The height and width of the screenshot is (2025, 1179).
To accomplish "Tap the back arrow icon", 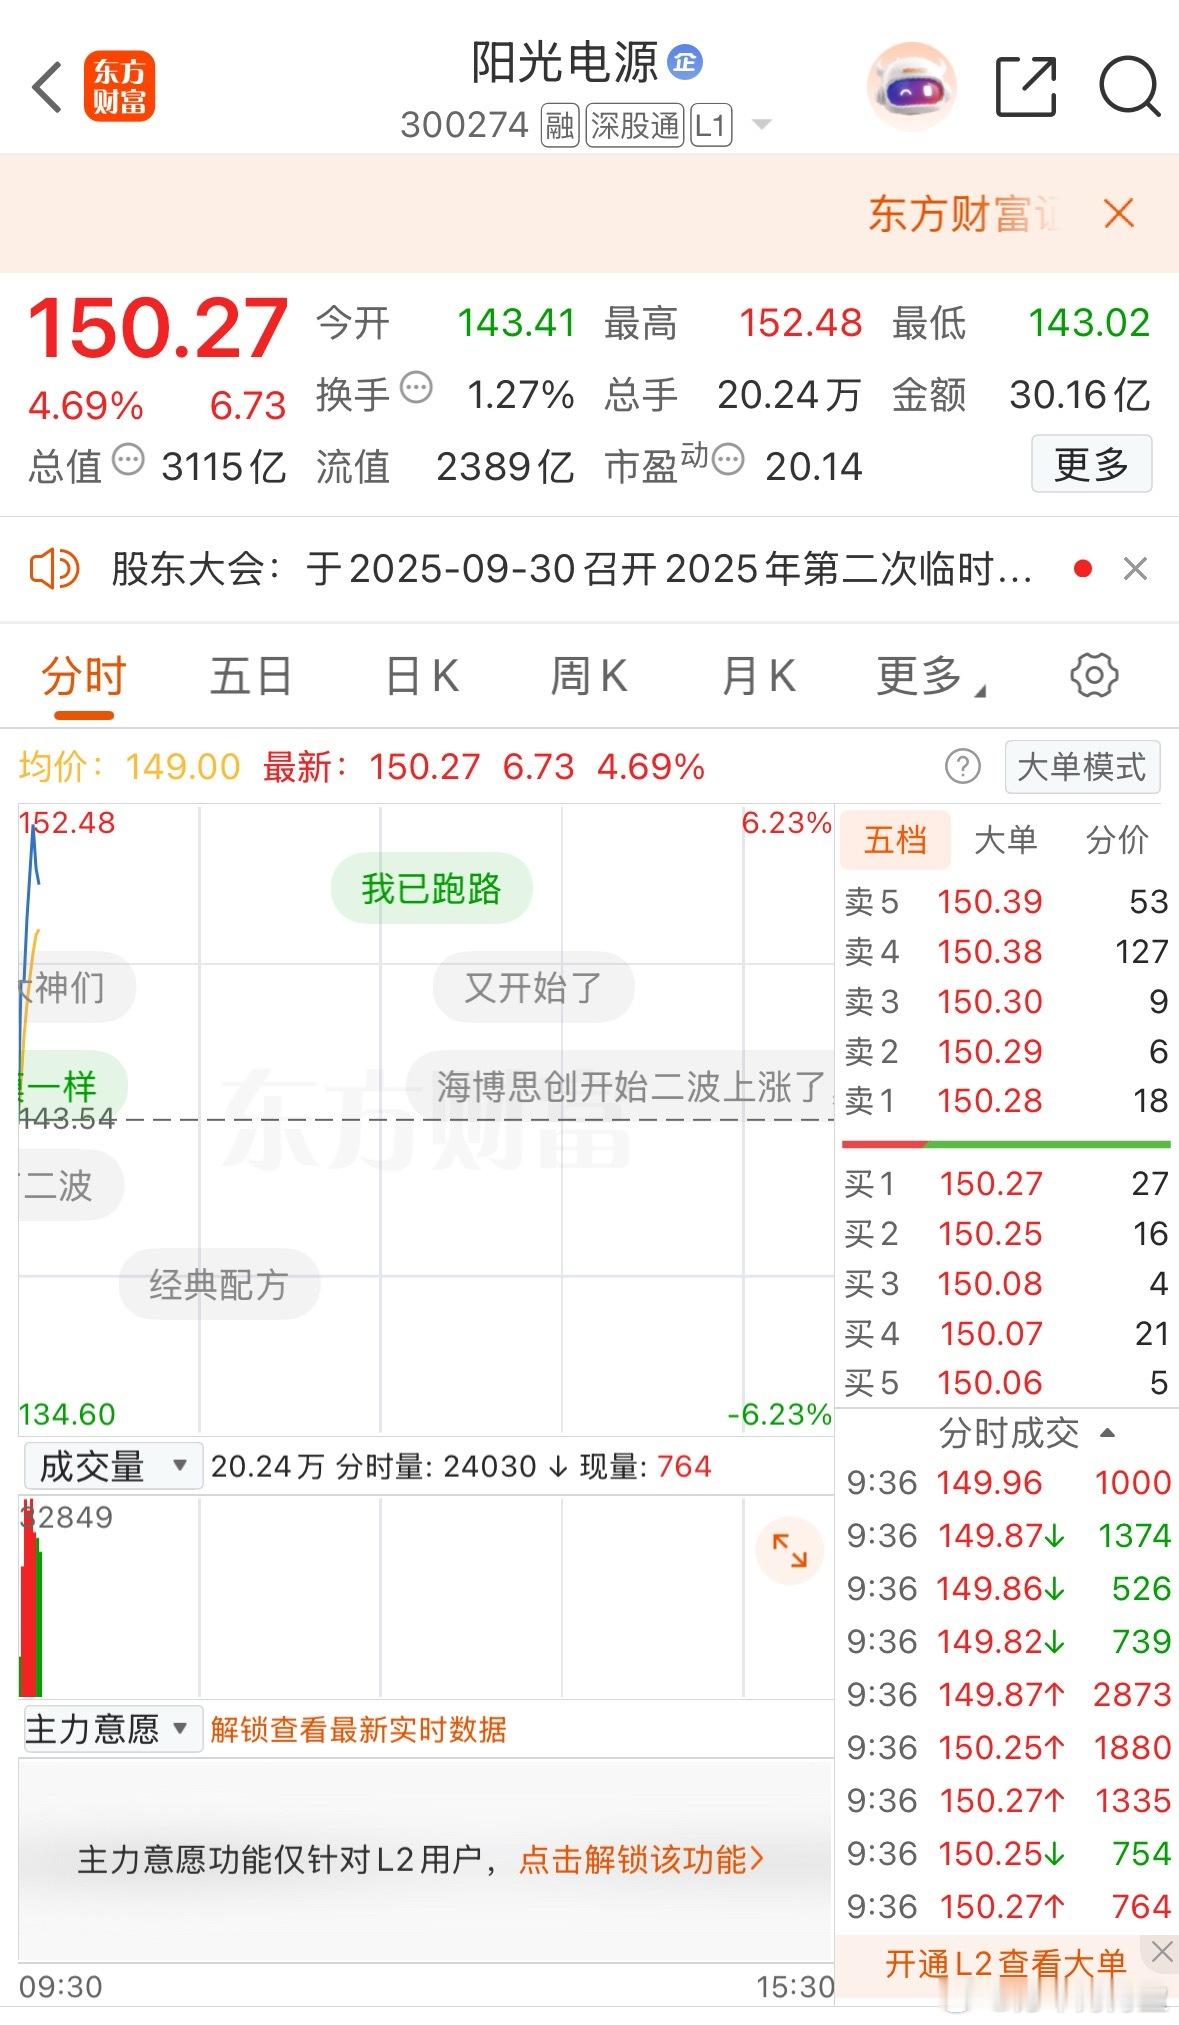I will pos(47,87).
